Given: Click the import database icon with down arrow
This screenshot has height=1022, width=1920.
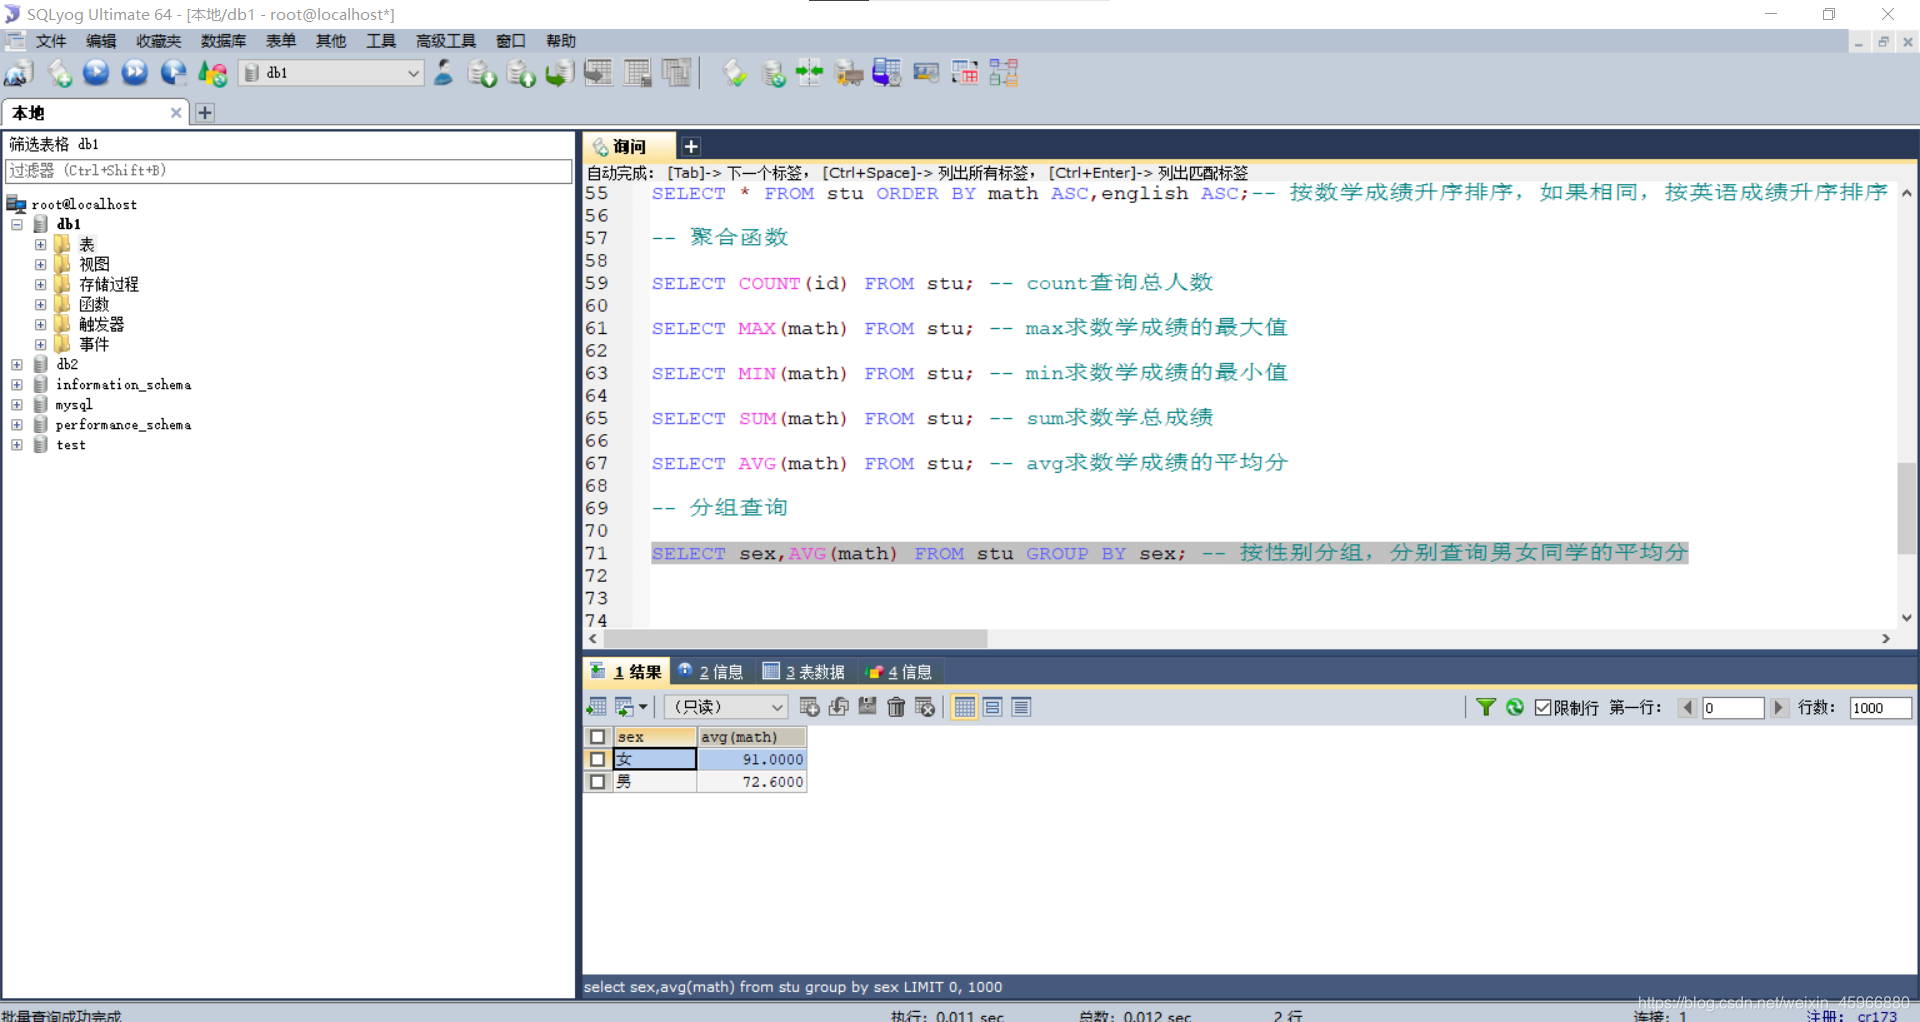Looking at the screenshot, I should 482,73.
